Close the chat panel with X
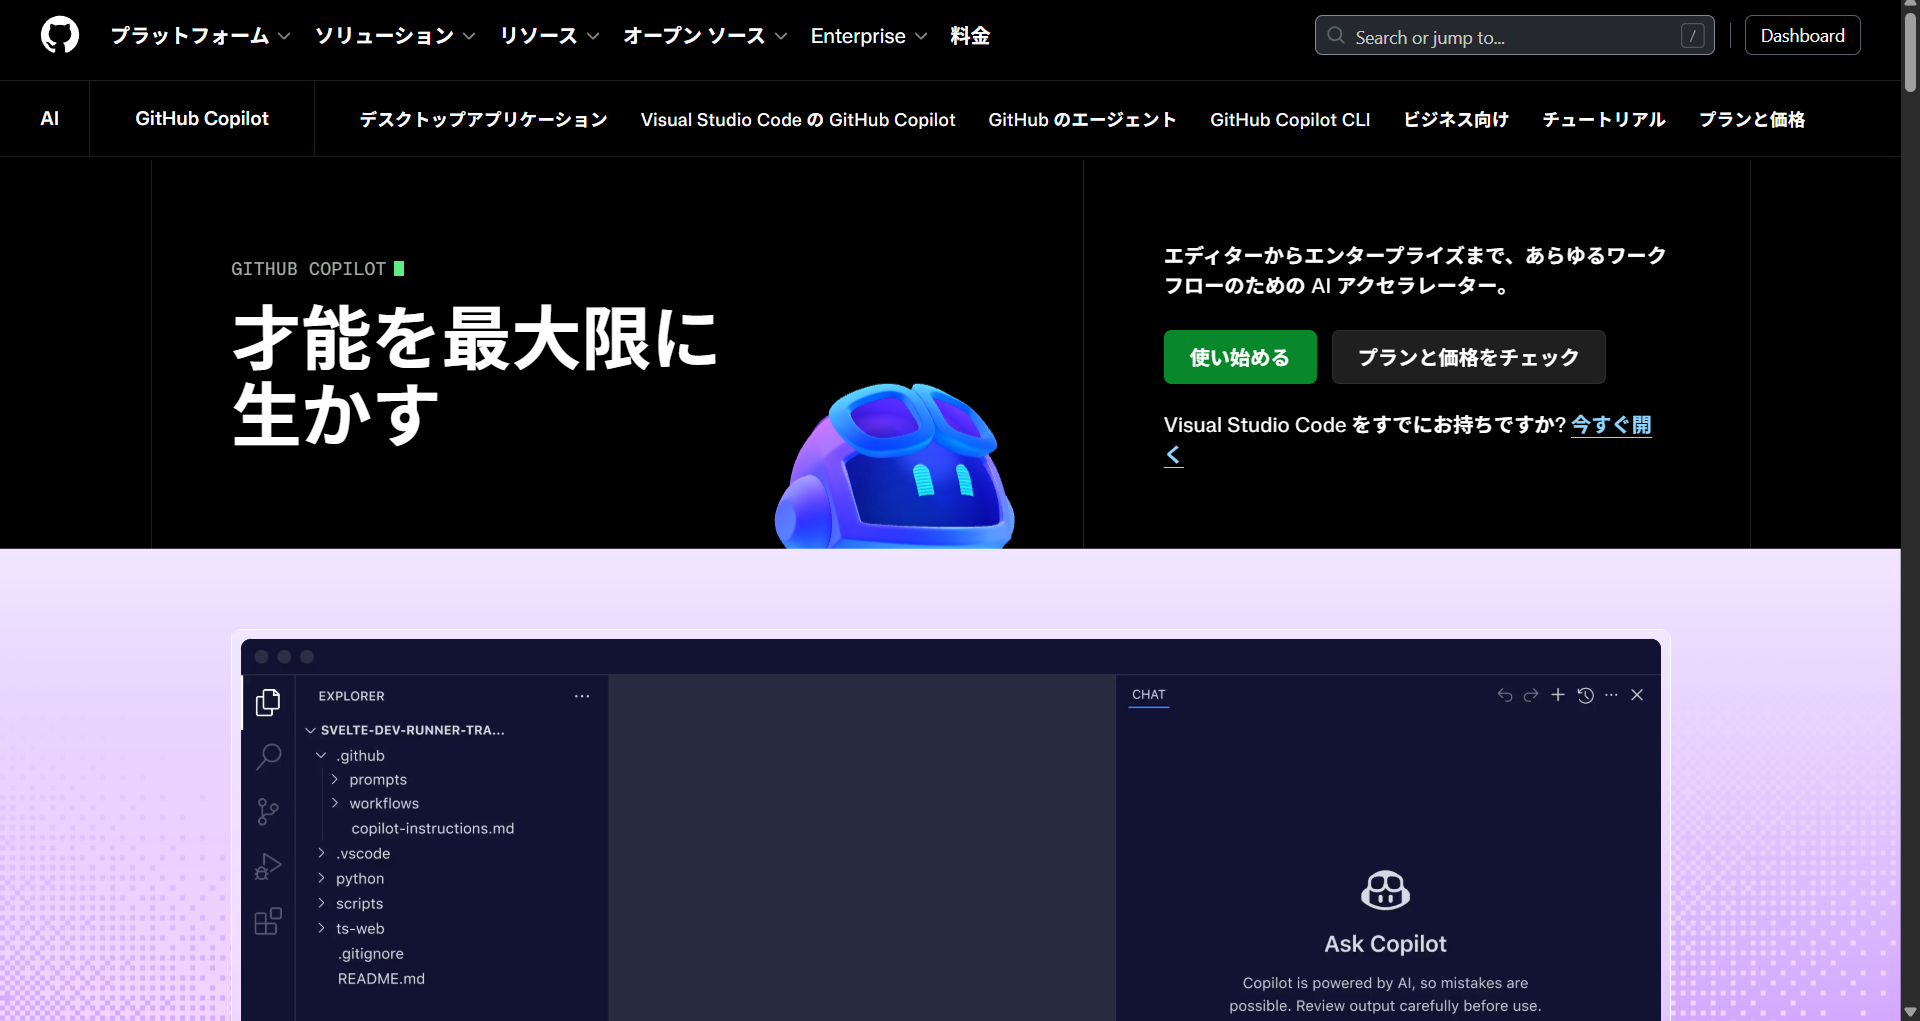 coord(1637,695)
